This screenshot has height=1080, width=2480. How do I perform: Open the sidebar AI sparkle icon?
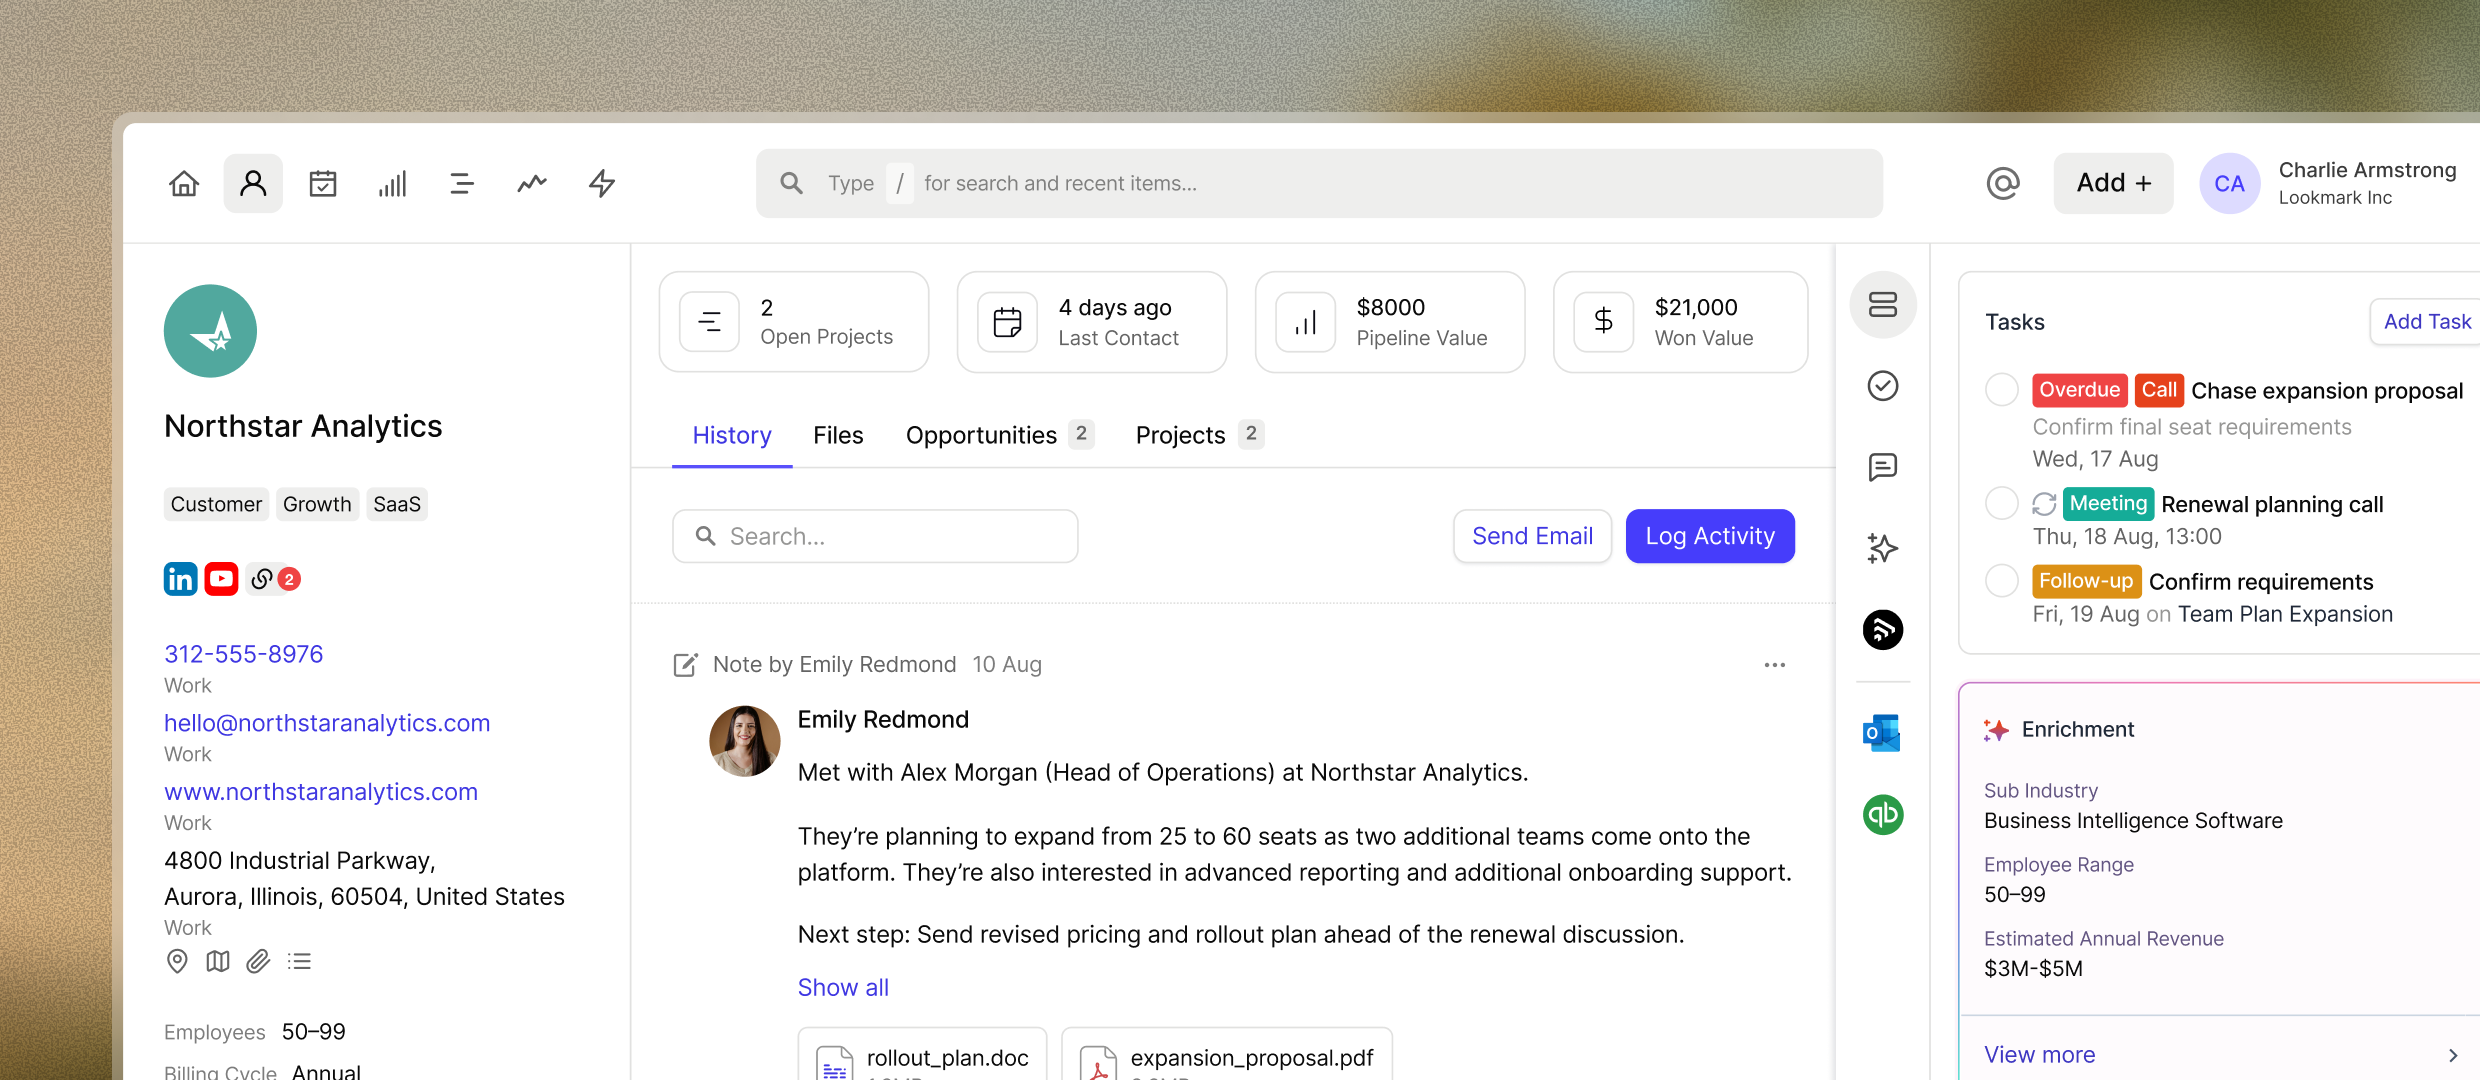pos(1883,548)
